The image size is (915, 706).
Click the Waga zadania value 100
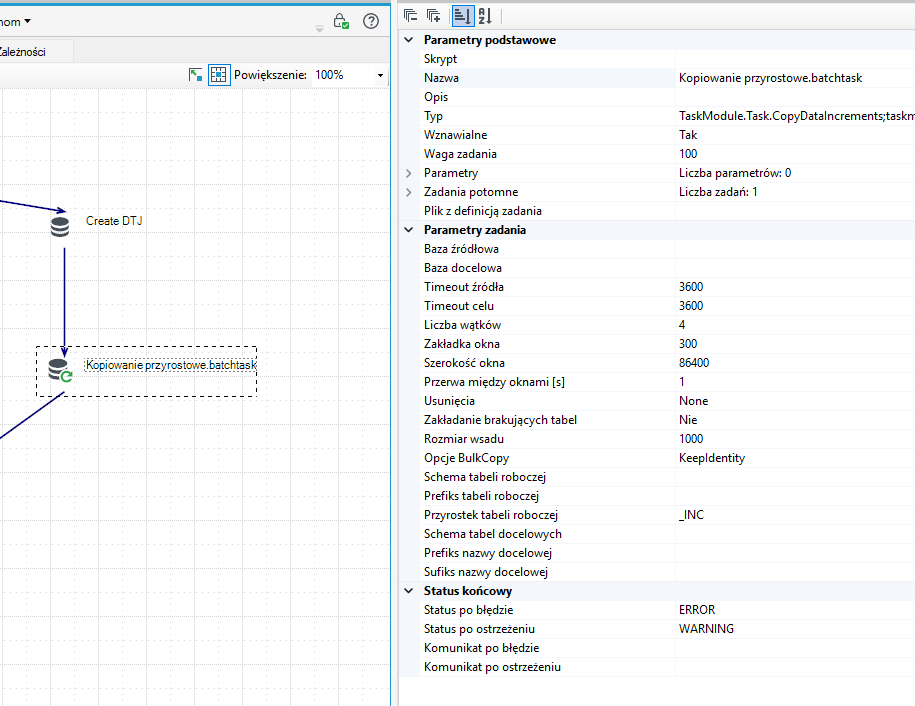click(688, 154)
